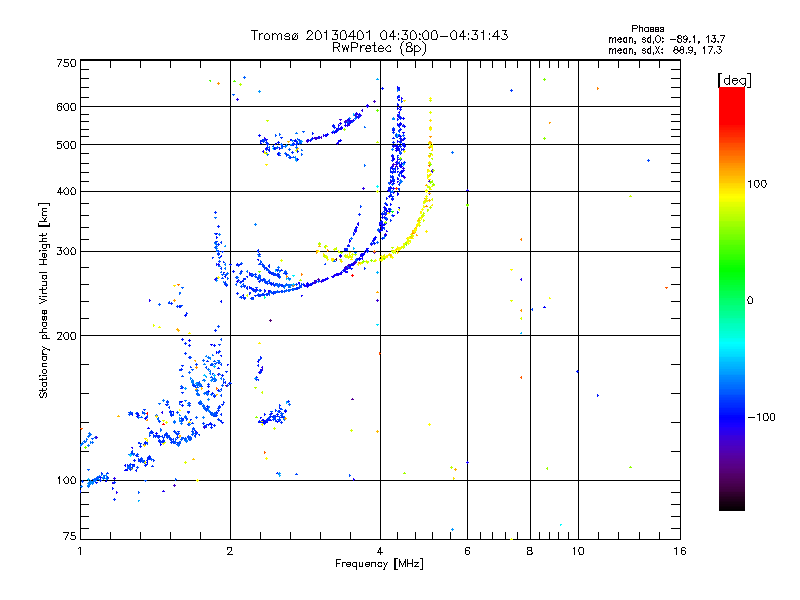
Task: Click the 'Phases' heading at top right
Action: [x=647, y=29]
